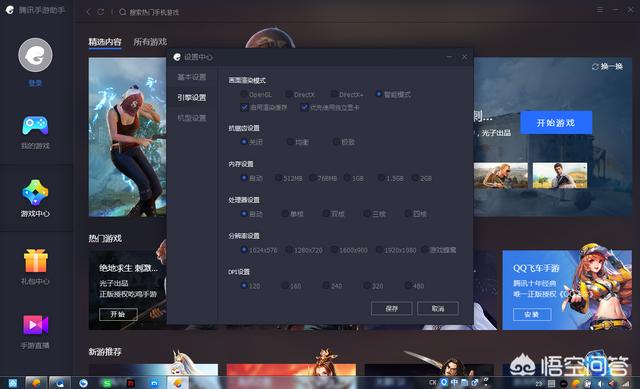Image resolution: width=640 pixels, height=389 pixels.
Task: Choose the last resolution option after 1920x1080
Action: tap(424, 249)
